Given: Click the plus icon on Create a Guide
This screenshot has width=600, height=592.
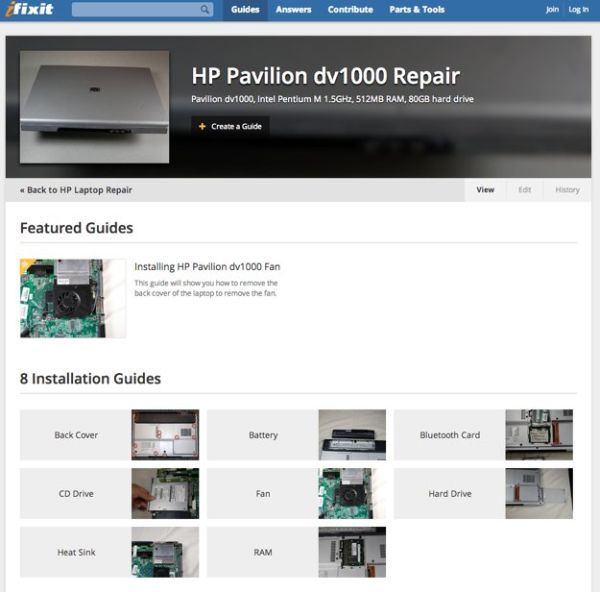Looking at the screenshot, I should (202, 127).
